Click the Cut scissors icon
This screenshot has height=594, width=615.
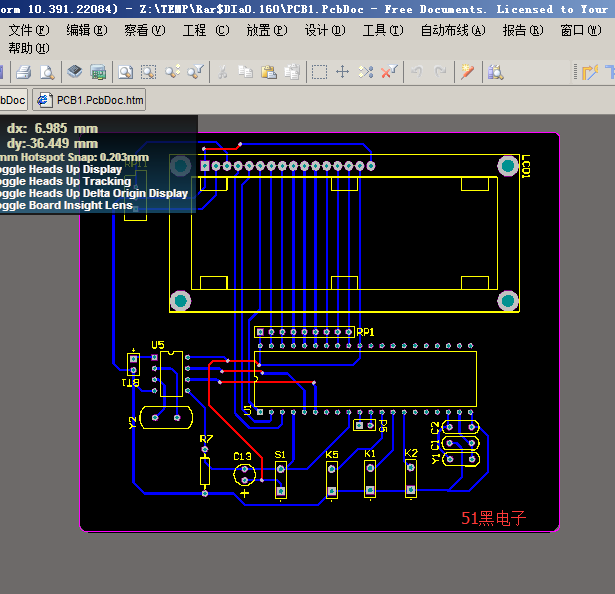222,72
